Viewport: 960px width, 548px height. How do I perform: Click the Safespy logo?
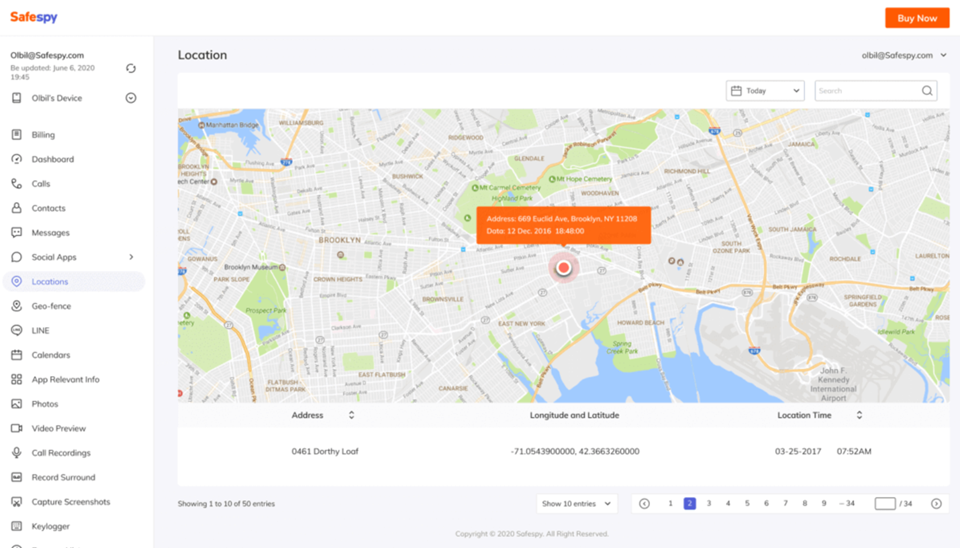pos(34,17)
